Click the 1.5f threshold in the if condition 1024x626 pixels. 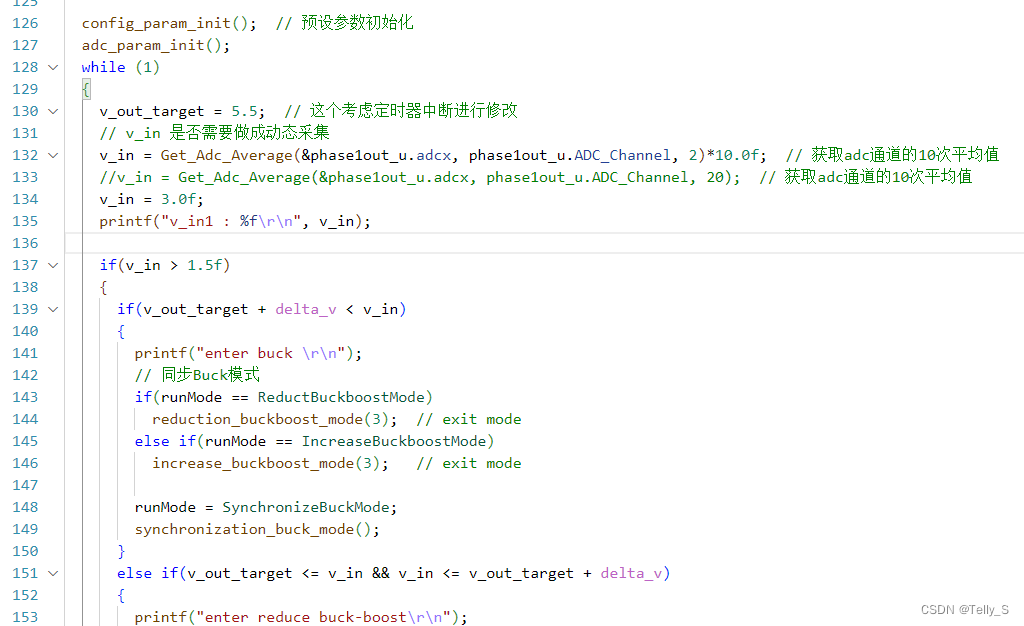[x=204, y=265]
